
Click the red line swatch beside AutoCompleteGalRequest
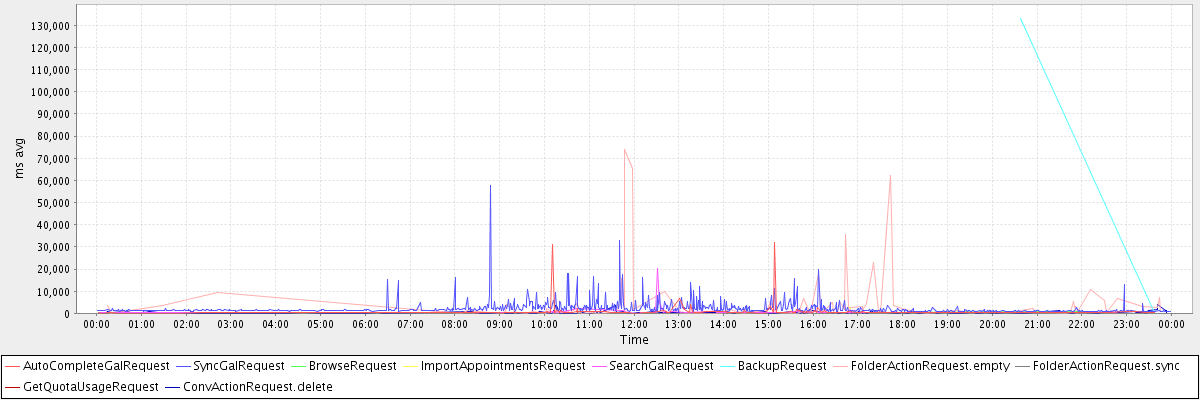point(13,366)
